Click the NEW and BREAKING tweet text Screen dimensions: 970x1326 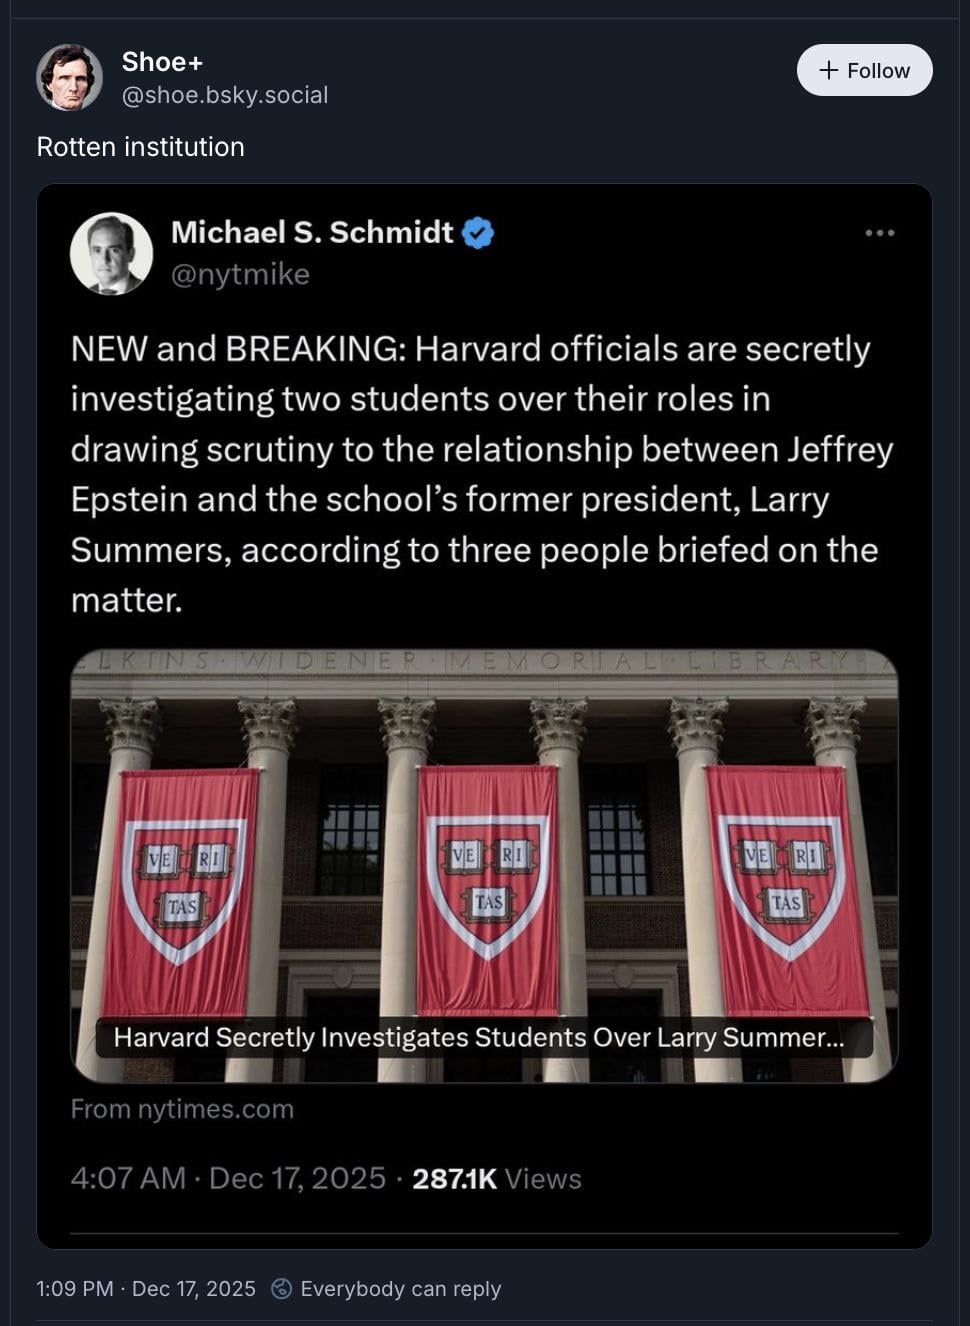coord(480,473)
